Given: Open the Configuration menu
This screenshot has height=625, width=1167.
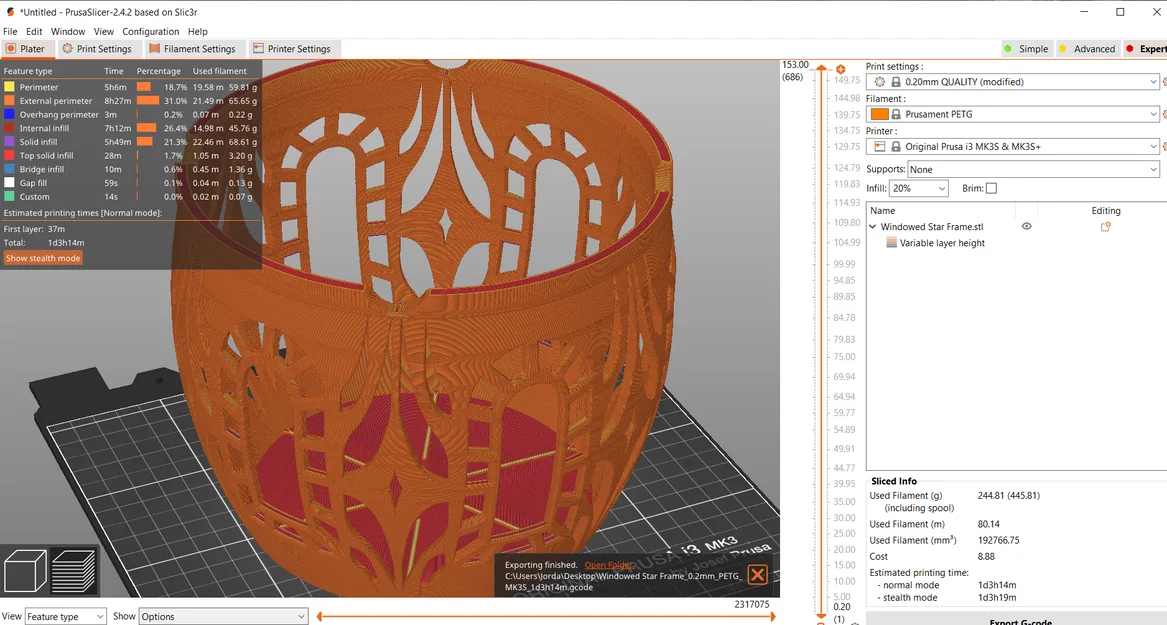Looking at the screenshot, I should (x=150, y=32).
